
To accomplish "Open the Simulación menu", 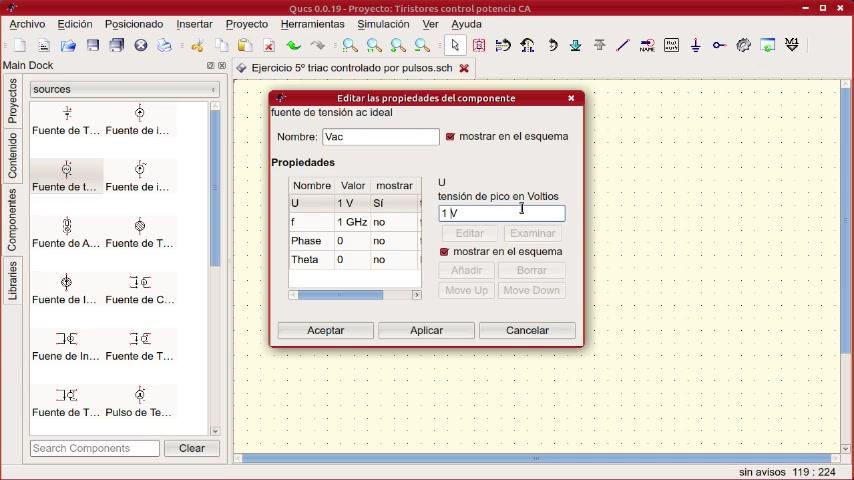I will point(382,24).
